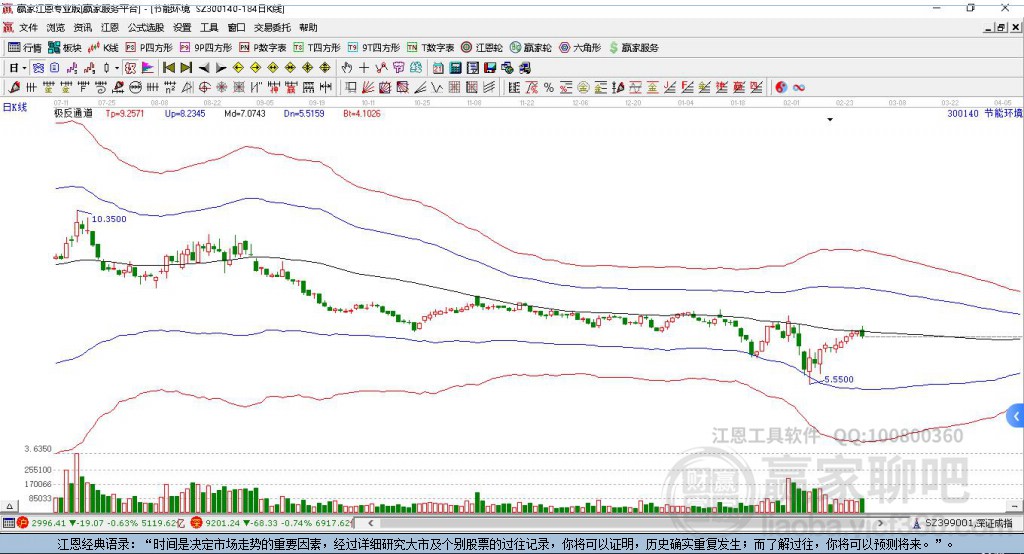
Task: Open the 江恩 menu
Action: 110,27
